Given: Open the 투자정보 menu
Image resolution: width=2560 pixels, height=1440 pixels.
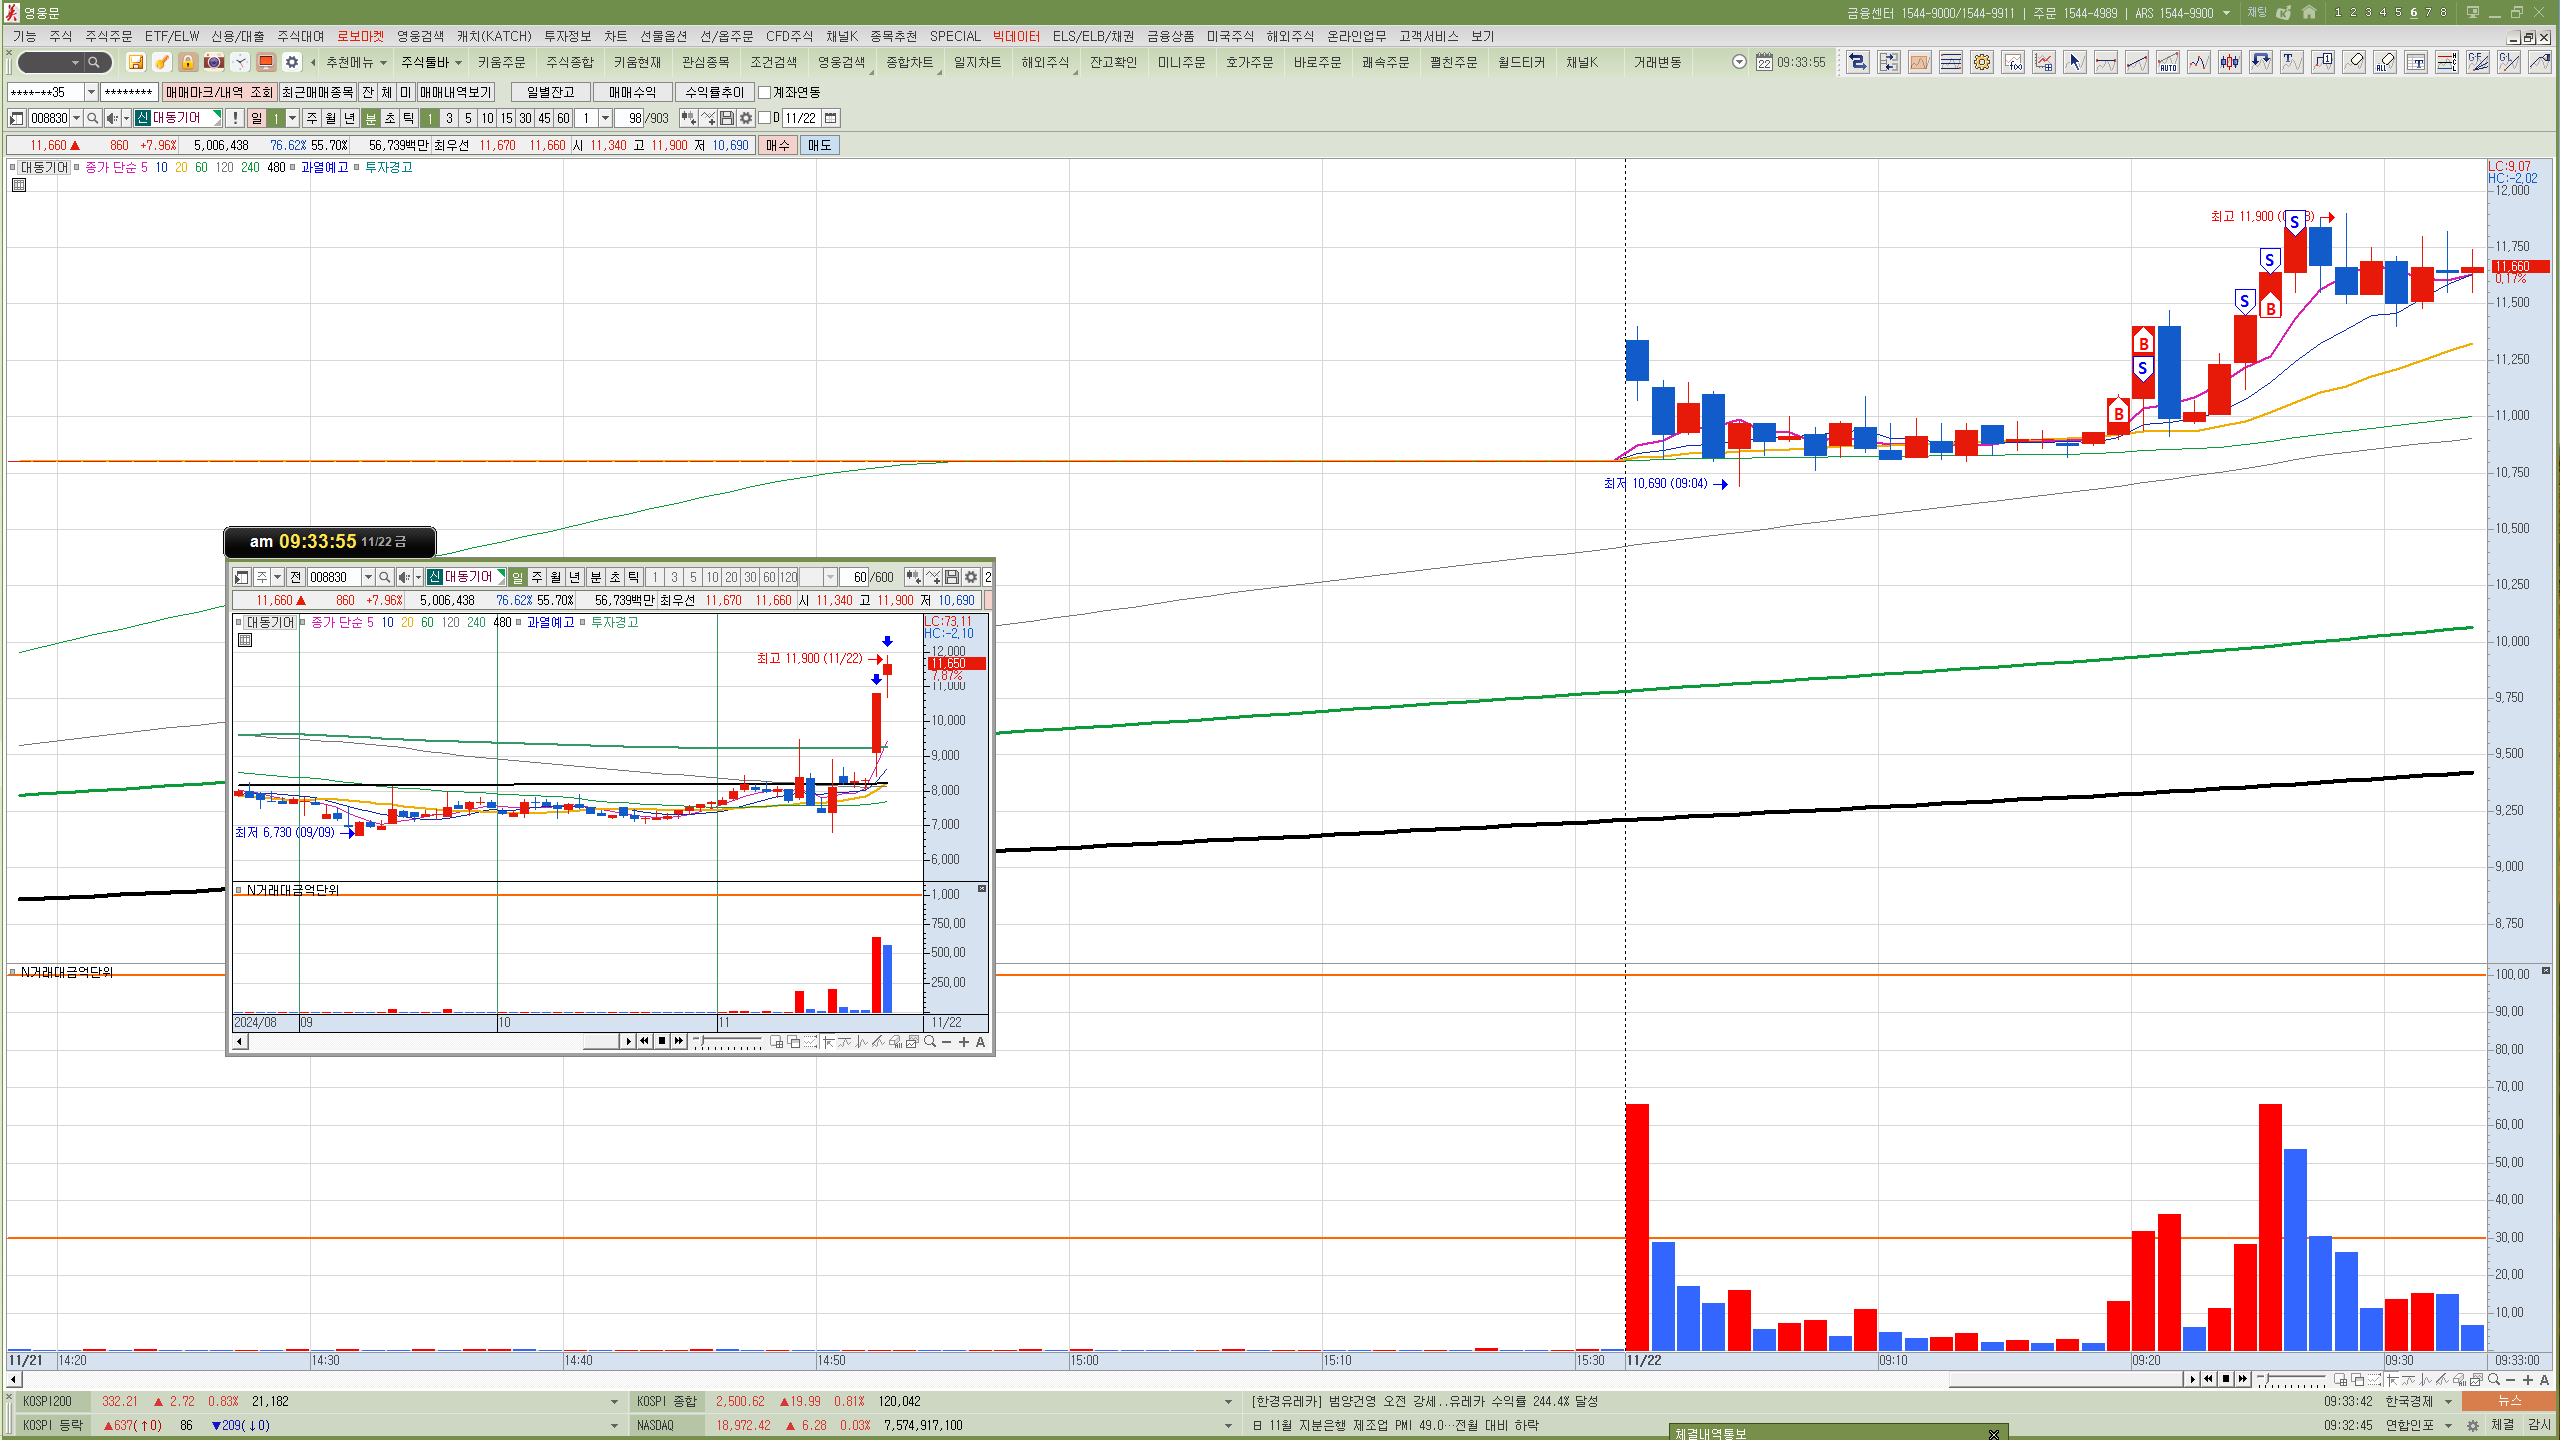Looking at the screenshot, I should 567,36.
